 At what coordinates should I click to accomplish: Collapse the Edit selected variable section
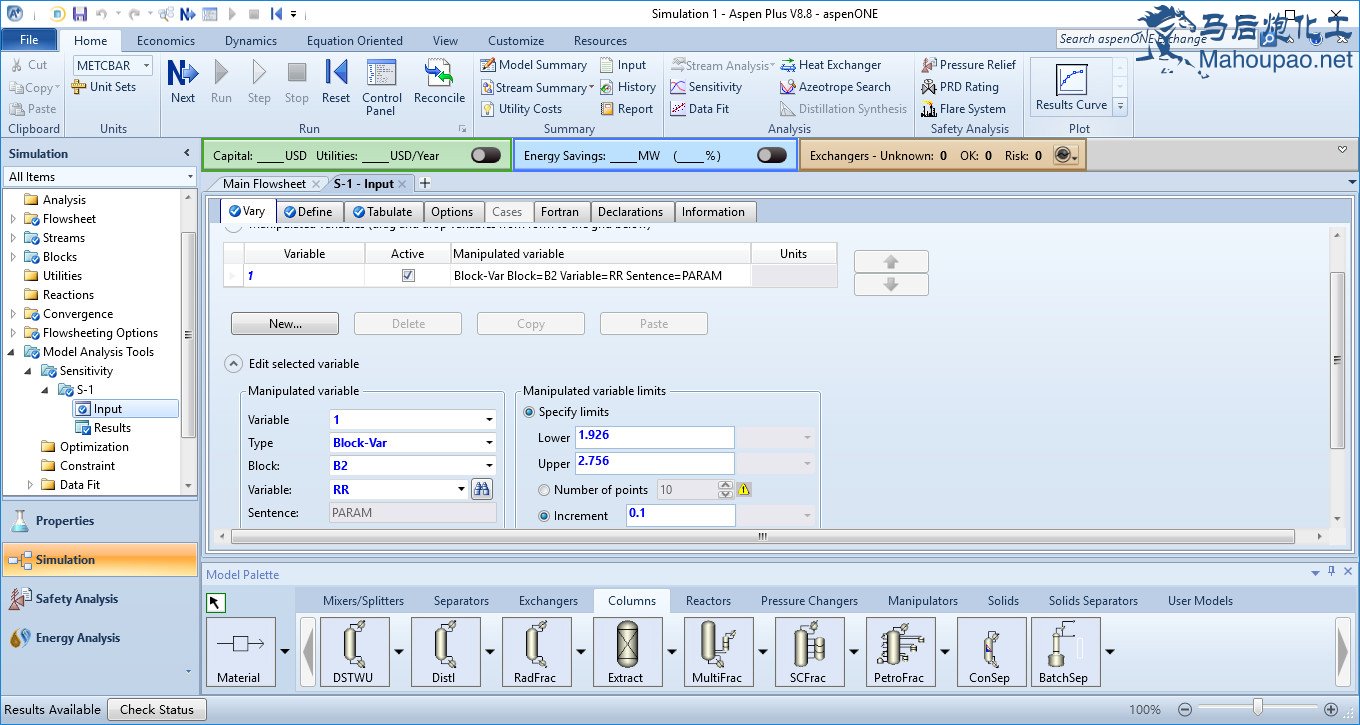[232, 364]
